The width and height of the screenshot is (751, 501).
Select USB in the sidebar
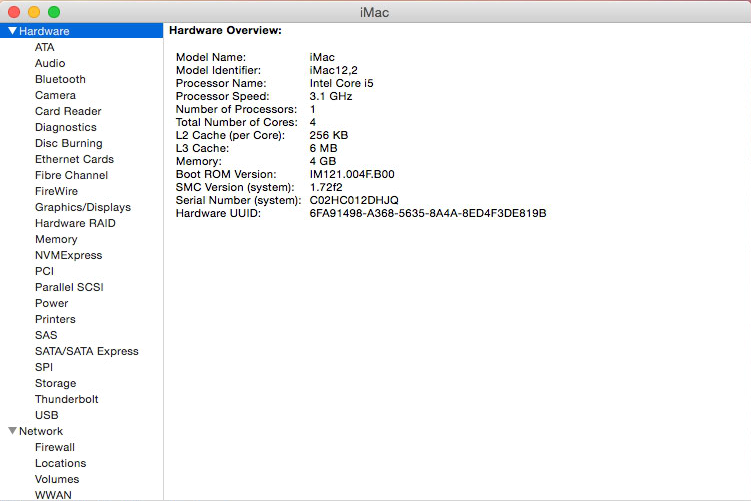[x=46, y=415]
